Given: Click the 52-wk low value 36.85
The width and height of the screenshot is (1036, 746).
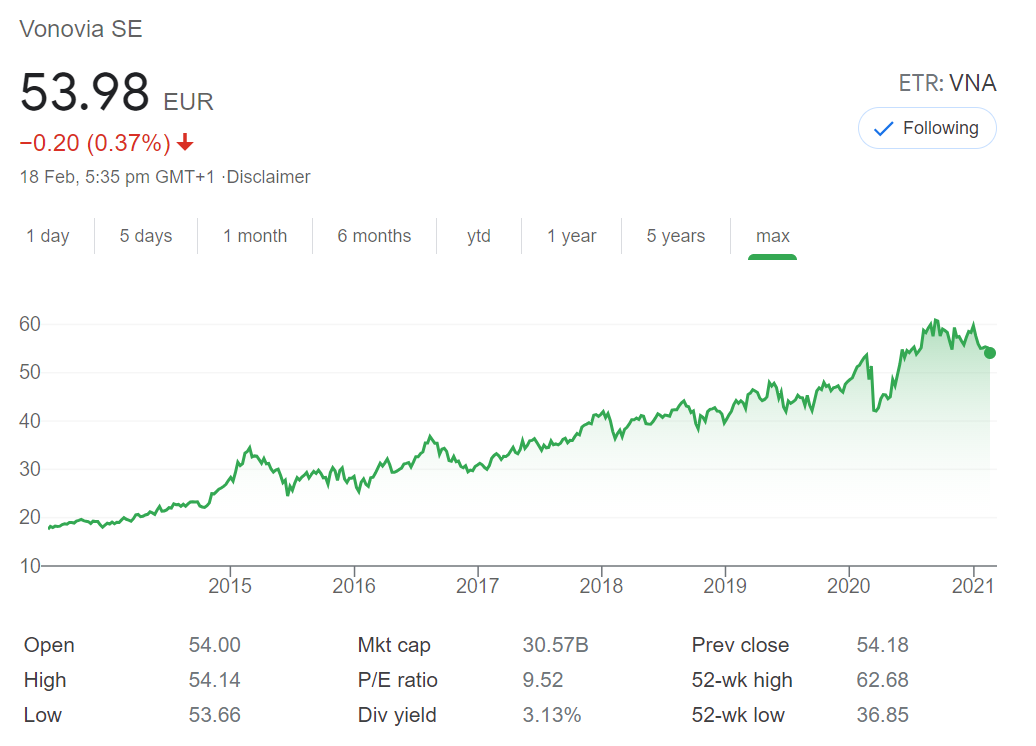Looking at the screenshot, I should tap(882, 715).
